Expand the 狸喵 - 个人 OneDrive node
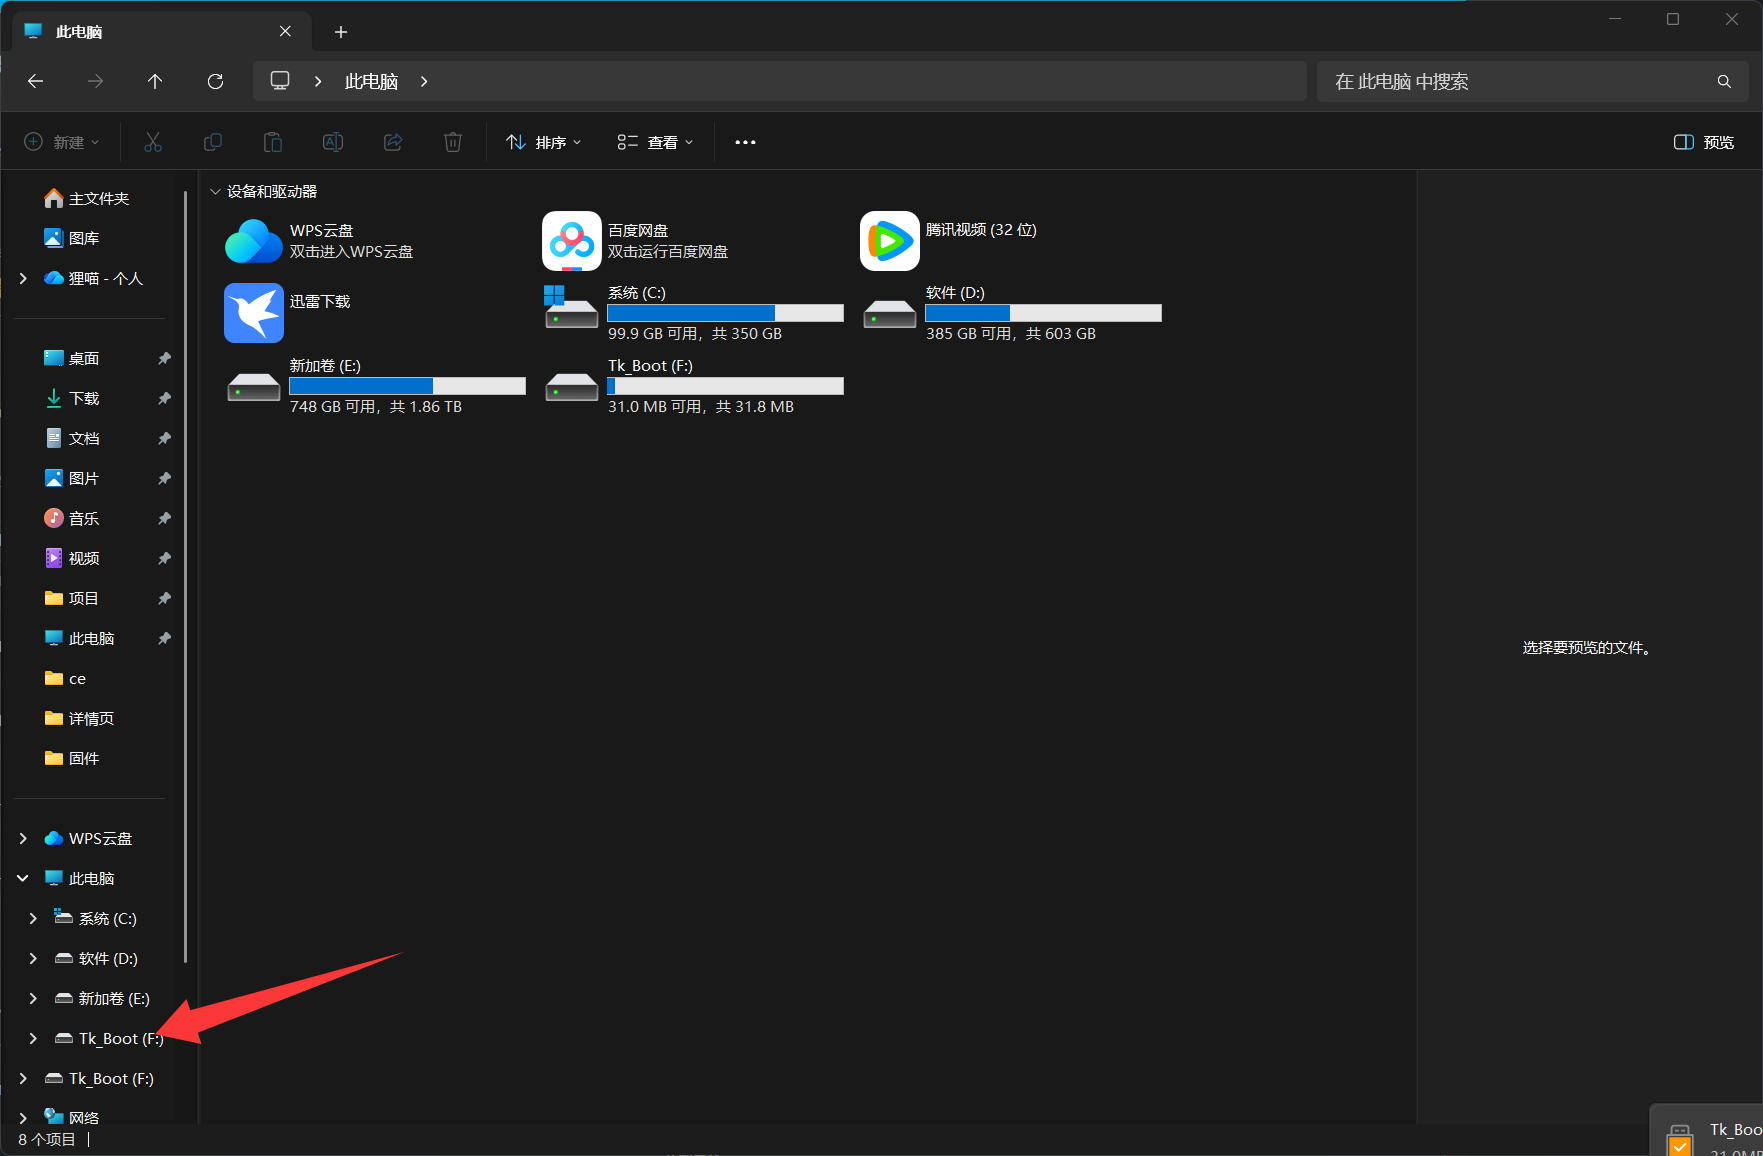This screenshot has height=1156, width=1763. (24, 278)
